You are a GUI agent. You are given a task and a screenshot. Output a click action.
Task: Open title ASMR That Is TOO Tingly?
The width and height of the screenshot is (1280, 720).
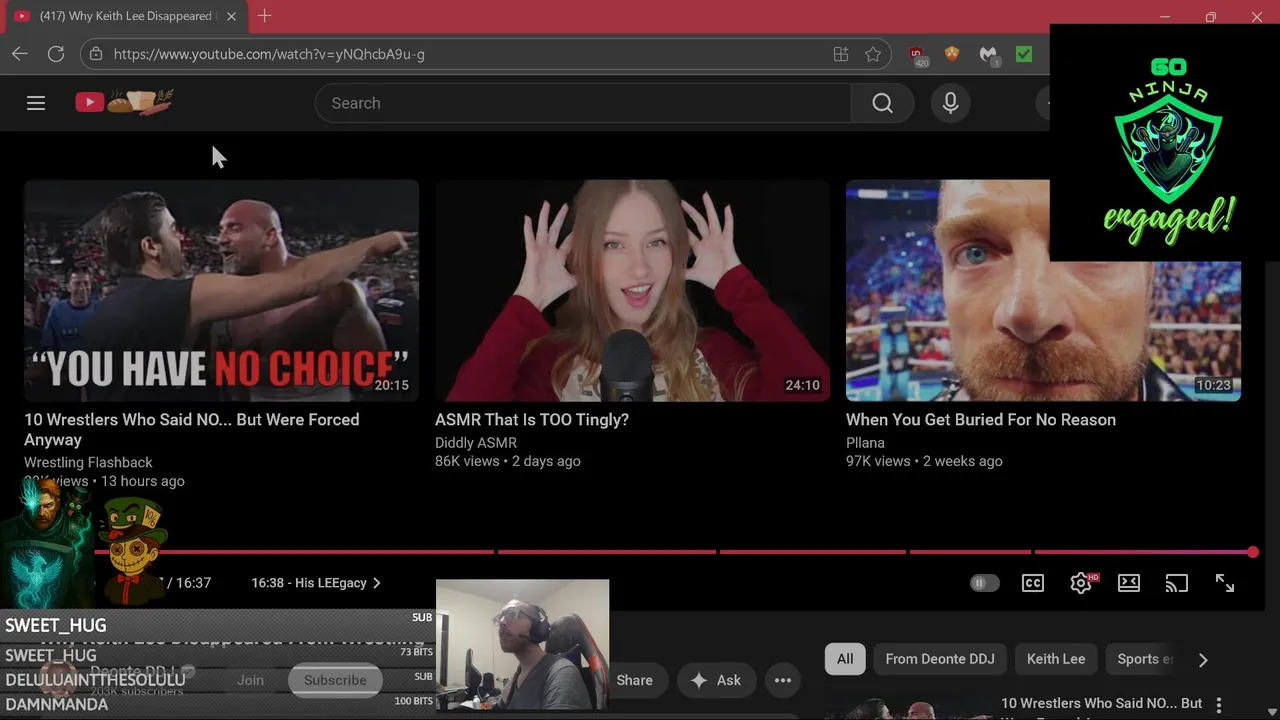[532, 420]
